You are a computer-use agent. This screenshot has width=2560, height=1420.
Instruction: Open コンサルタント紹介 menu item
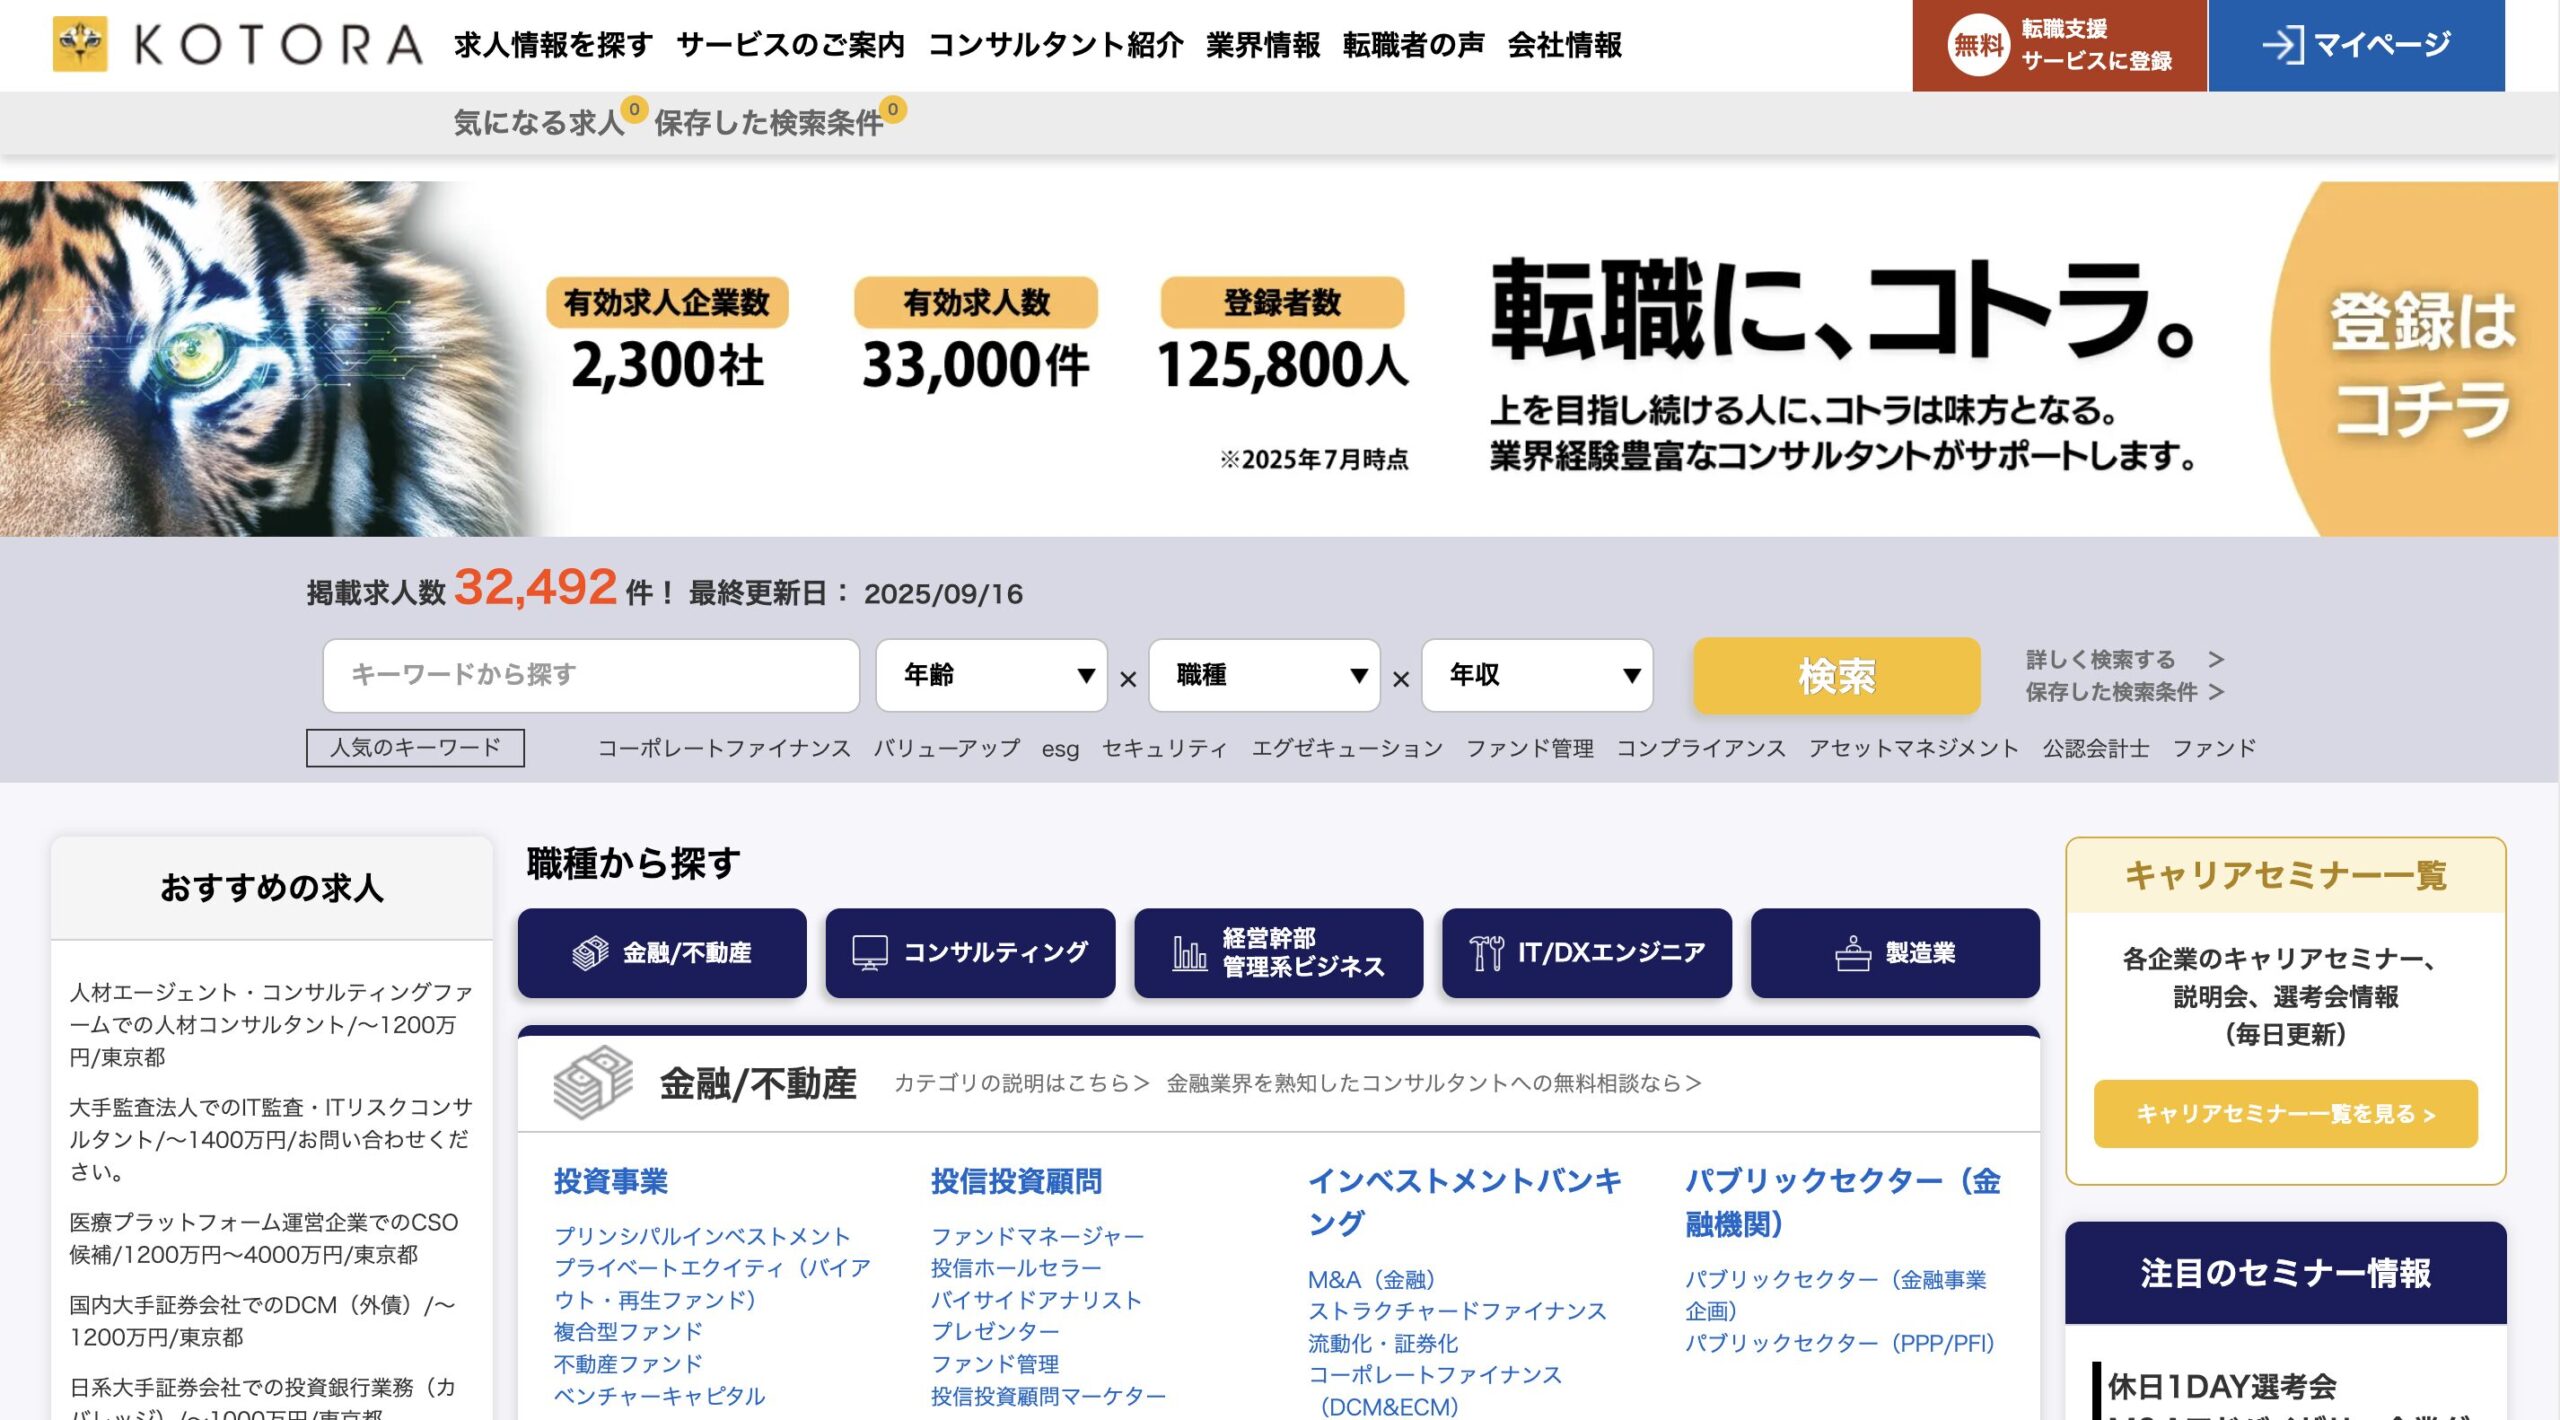click(x=1055, y=45)
